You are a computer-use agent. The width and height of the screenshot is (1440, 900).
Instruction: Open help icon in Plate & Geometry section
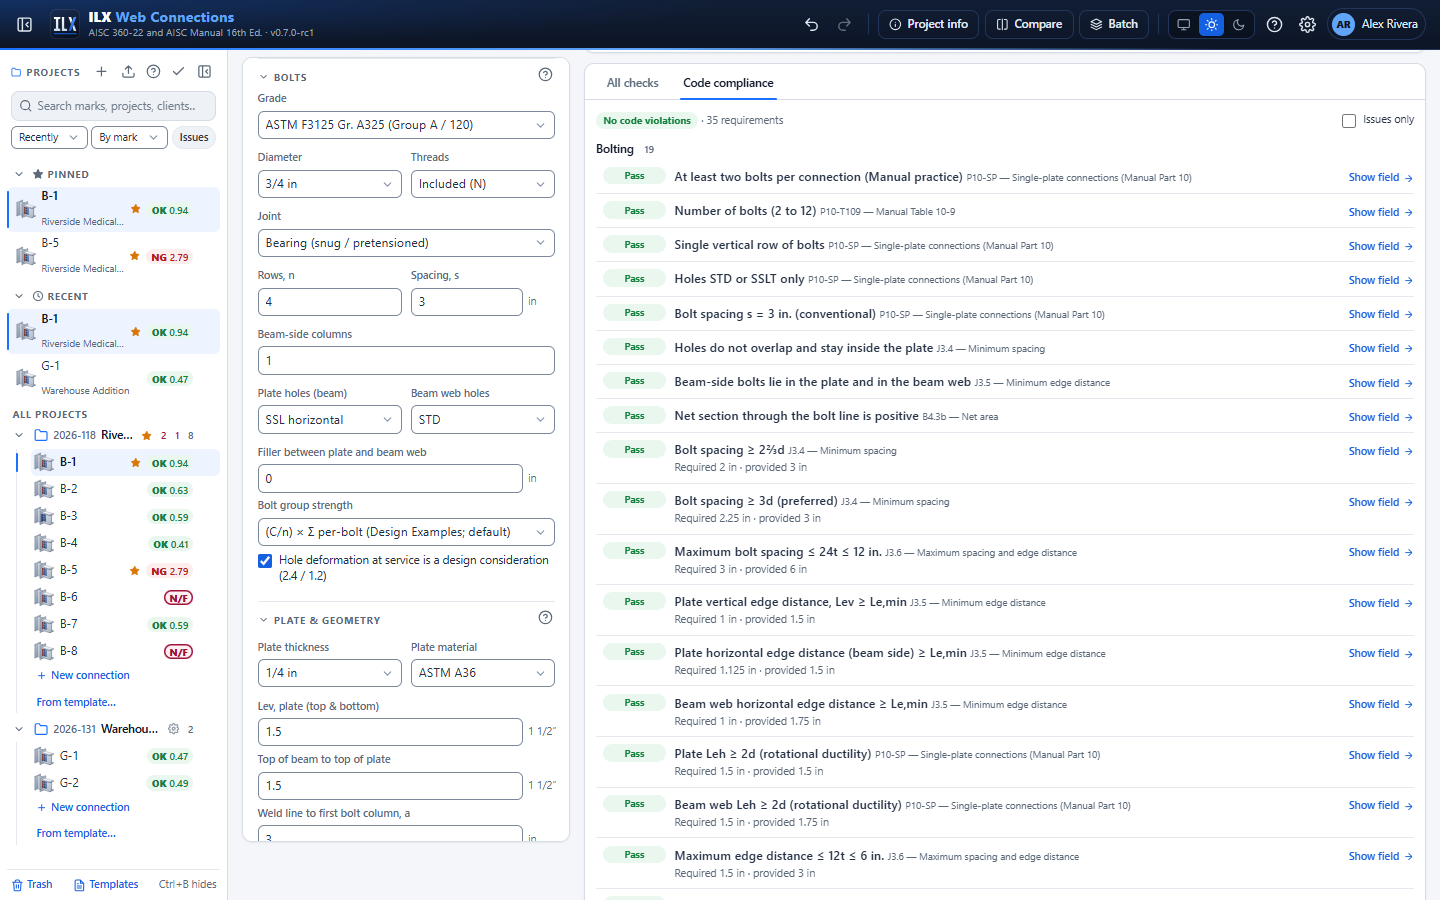pyautogui.click(x=545, y=618)
